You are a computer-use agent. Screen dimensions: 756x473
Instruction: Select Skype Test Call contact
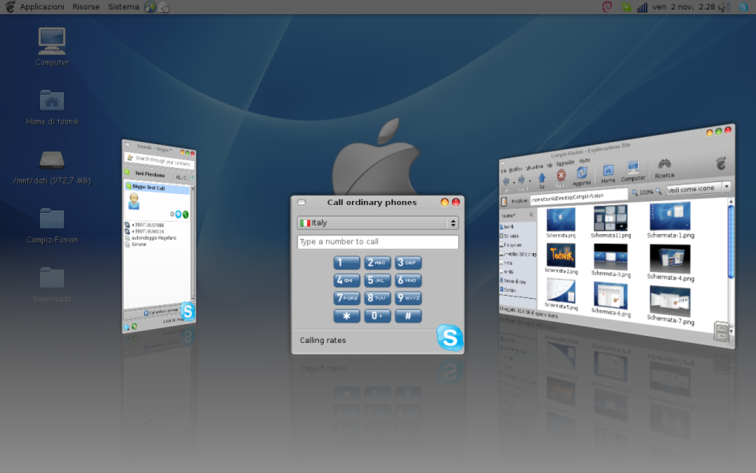146,188
